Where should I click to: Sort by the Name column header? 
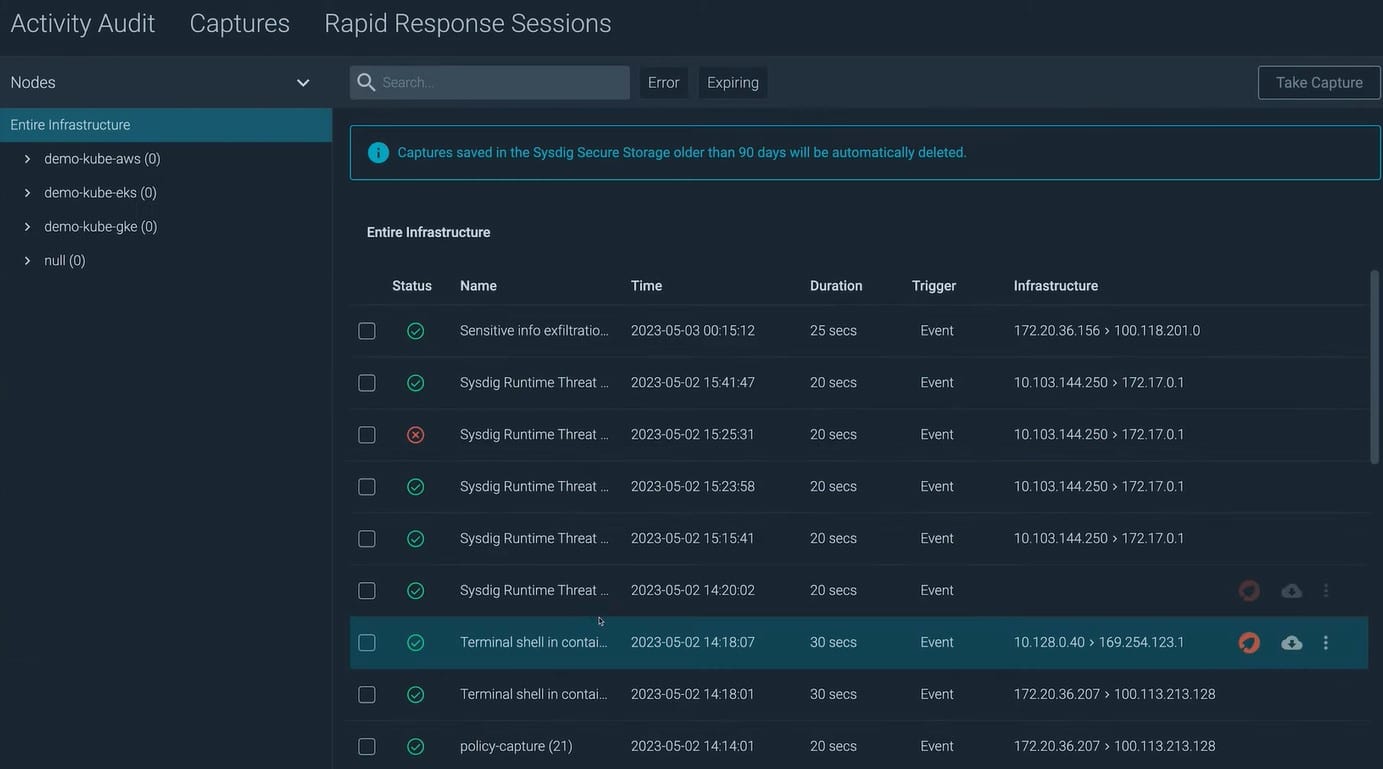(x=478, y=286)
